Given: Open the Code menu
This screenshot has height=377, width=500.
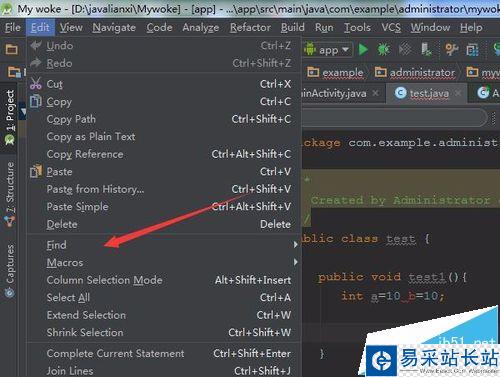Looking at the screenshot, I should click(159, 27).
